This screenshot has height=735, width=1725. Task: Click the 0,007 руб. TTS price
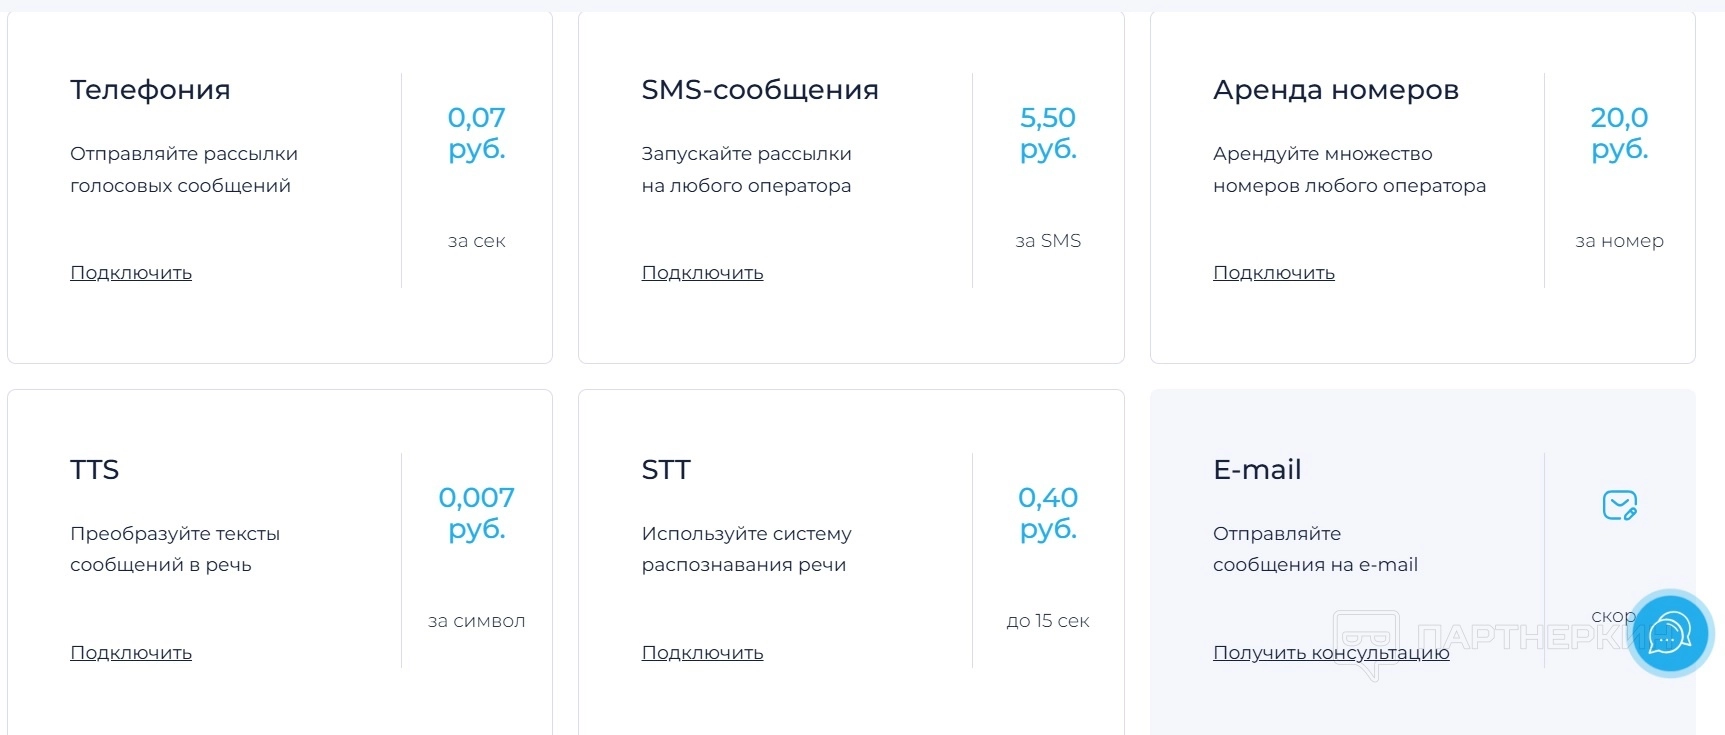[476, 512]
